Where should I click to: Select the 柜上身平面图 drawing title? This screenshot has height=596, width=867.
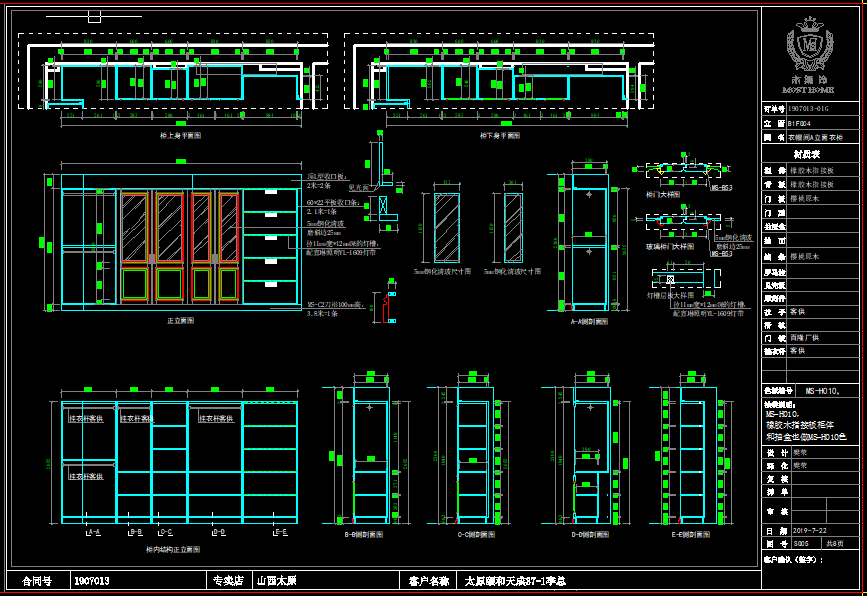(180, 135)
